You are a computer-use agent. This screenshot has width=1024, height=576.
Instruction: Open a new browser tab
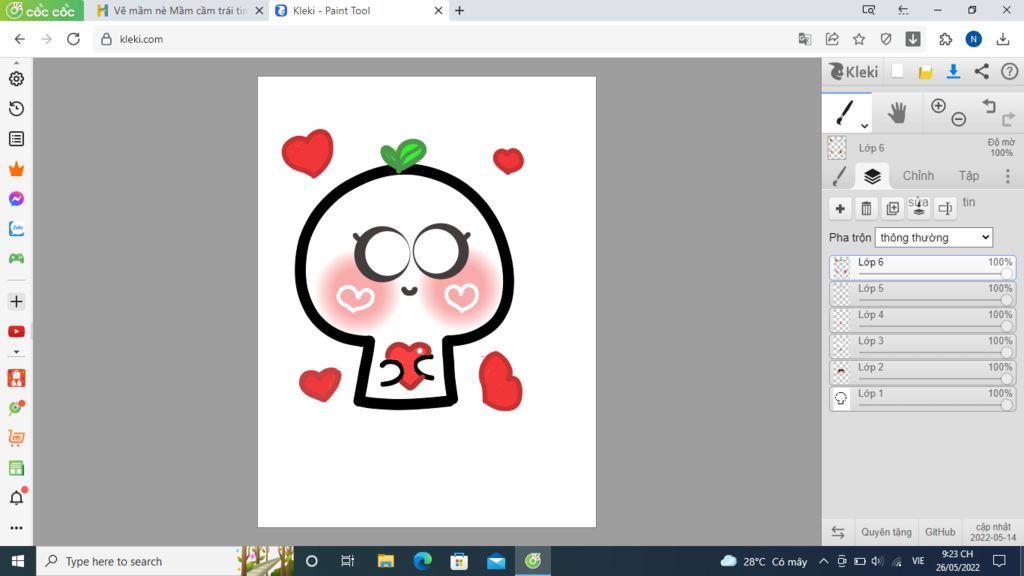[x=459, y=10]
